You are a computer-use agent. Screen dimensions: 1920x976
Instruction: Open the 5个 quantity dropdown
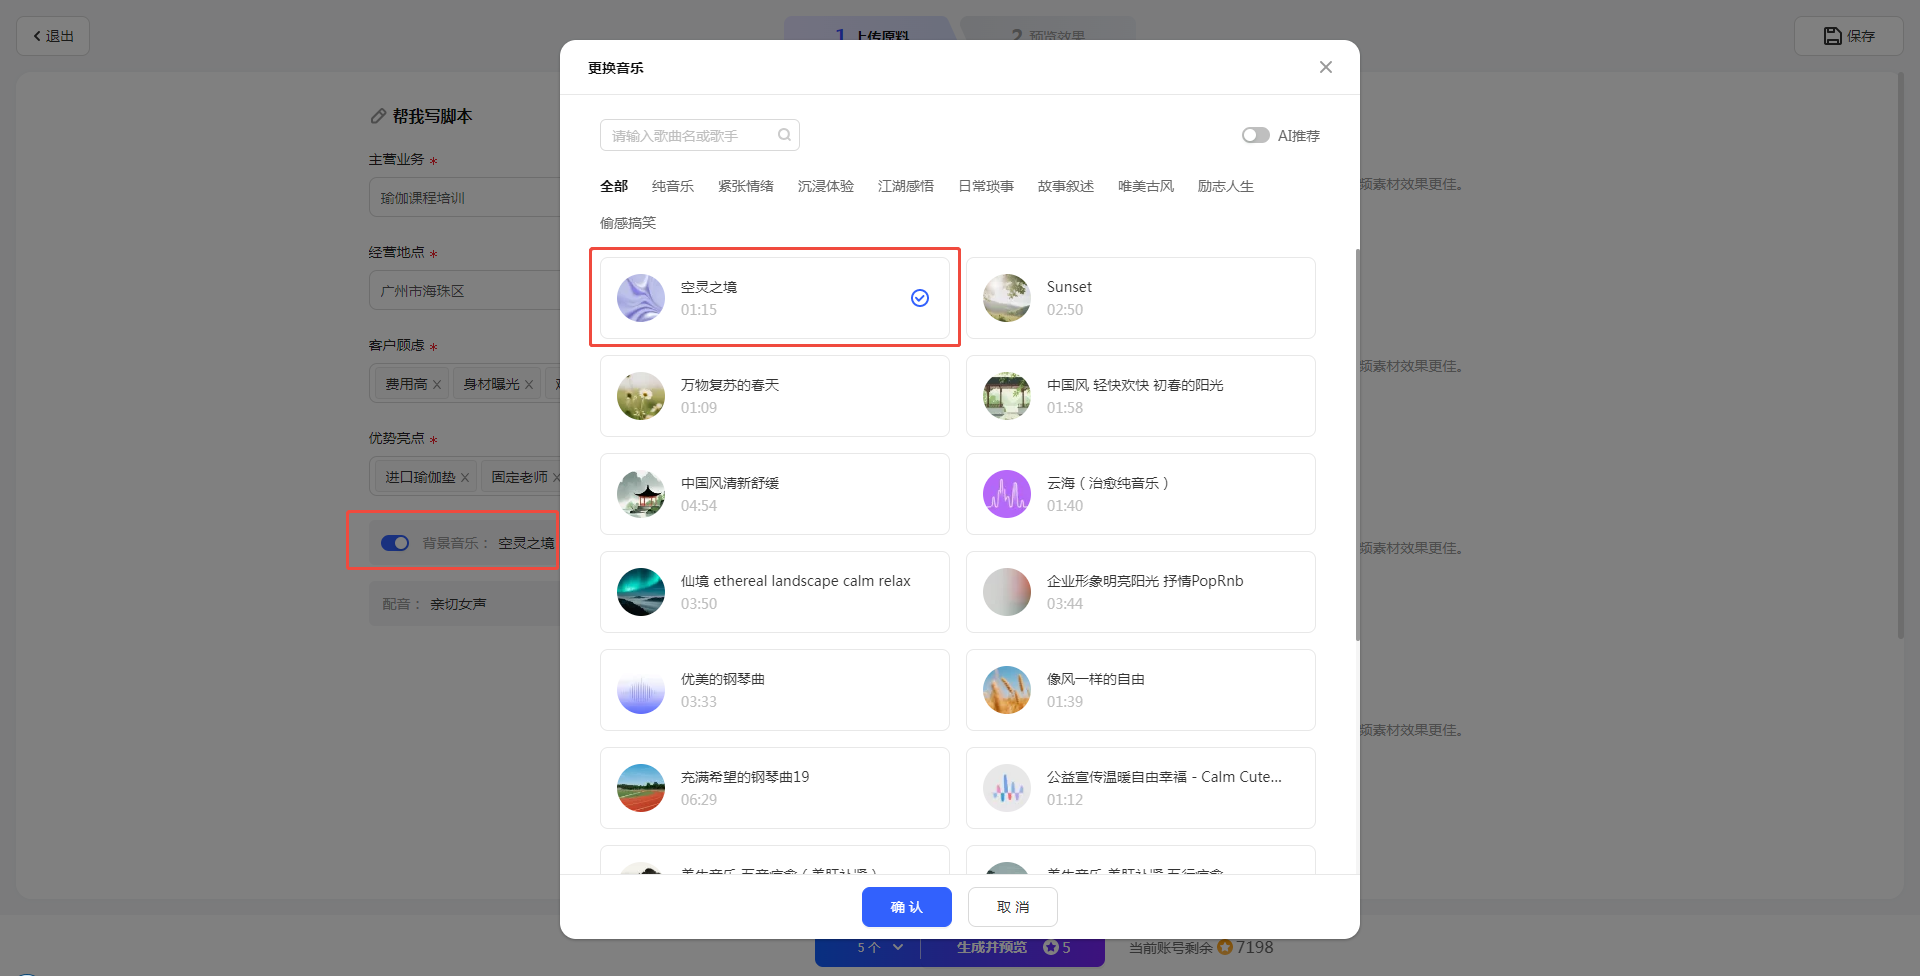point(880,947)
